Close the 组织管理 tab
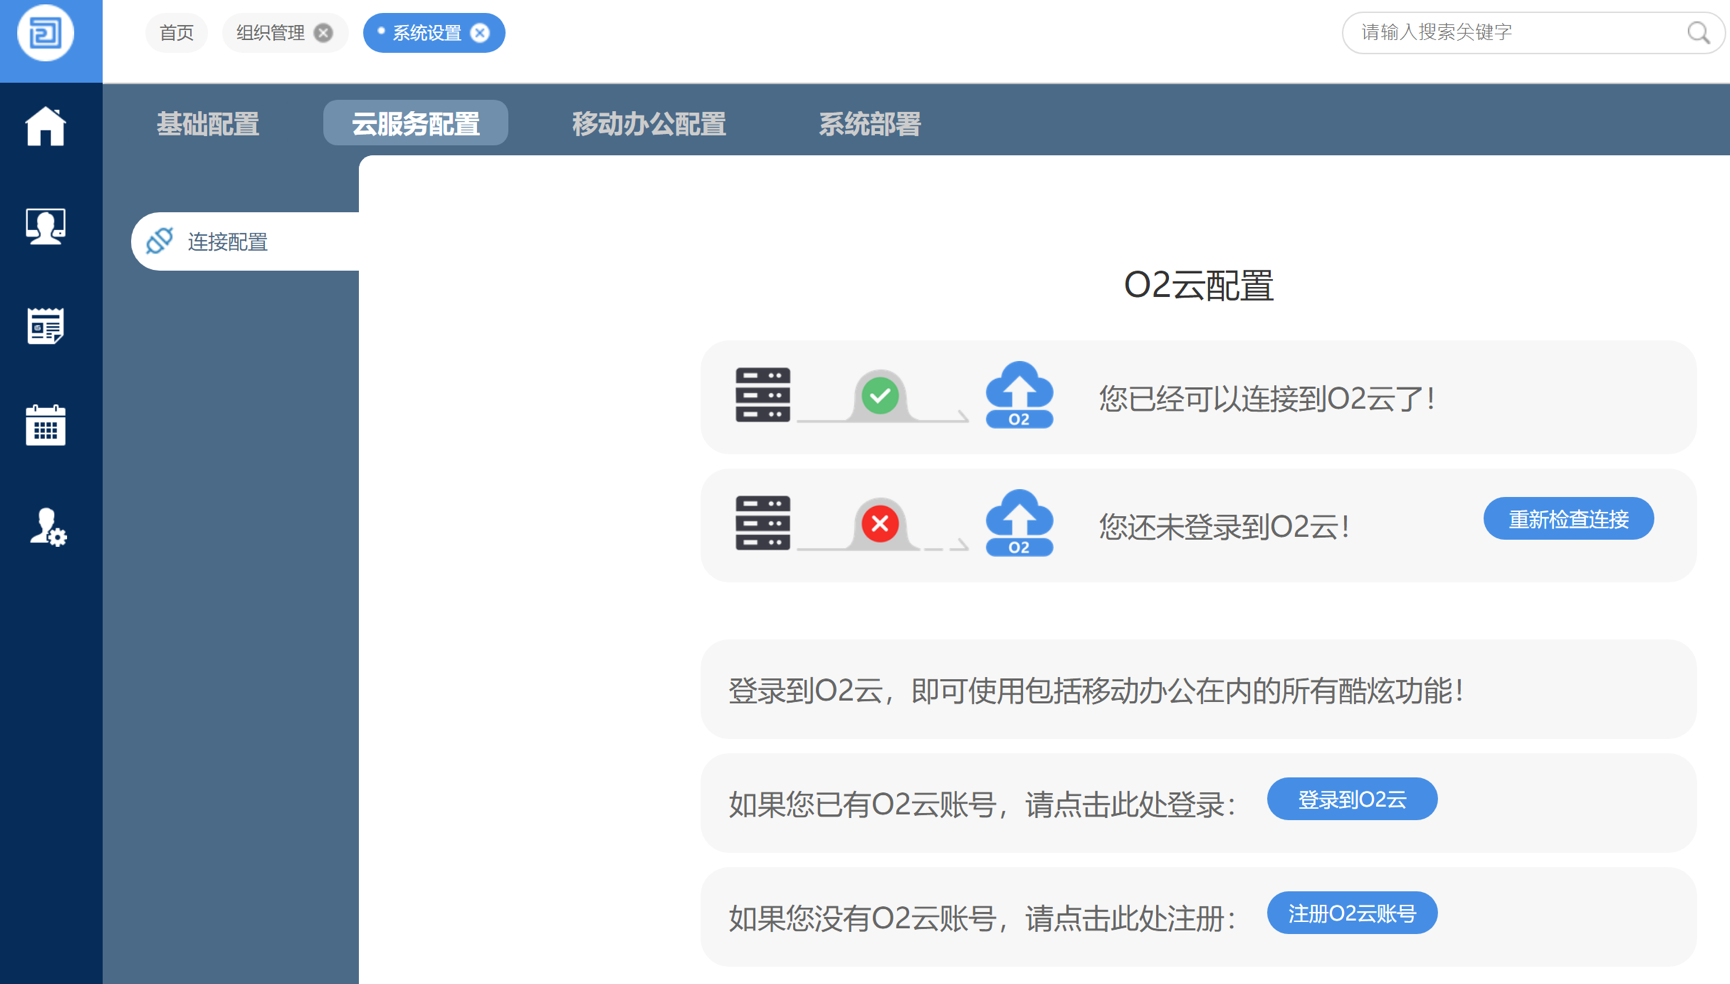Screen dimensions: 1730x984 tap(324, 33)
